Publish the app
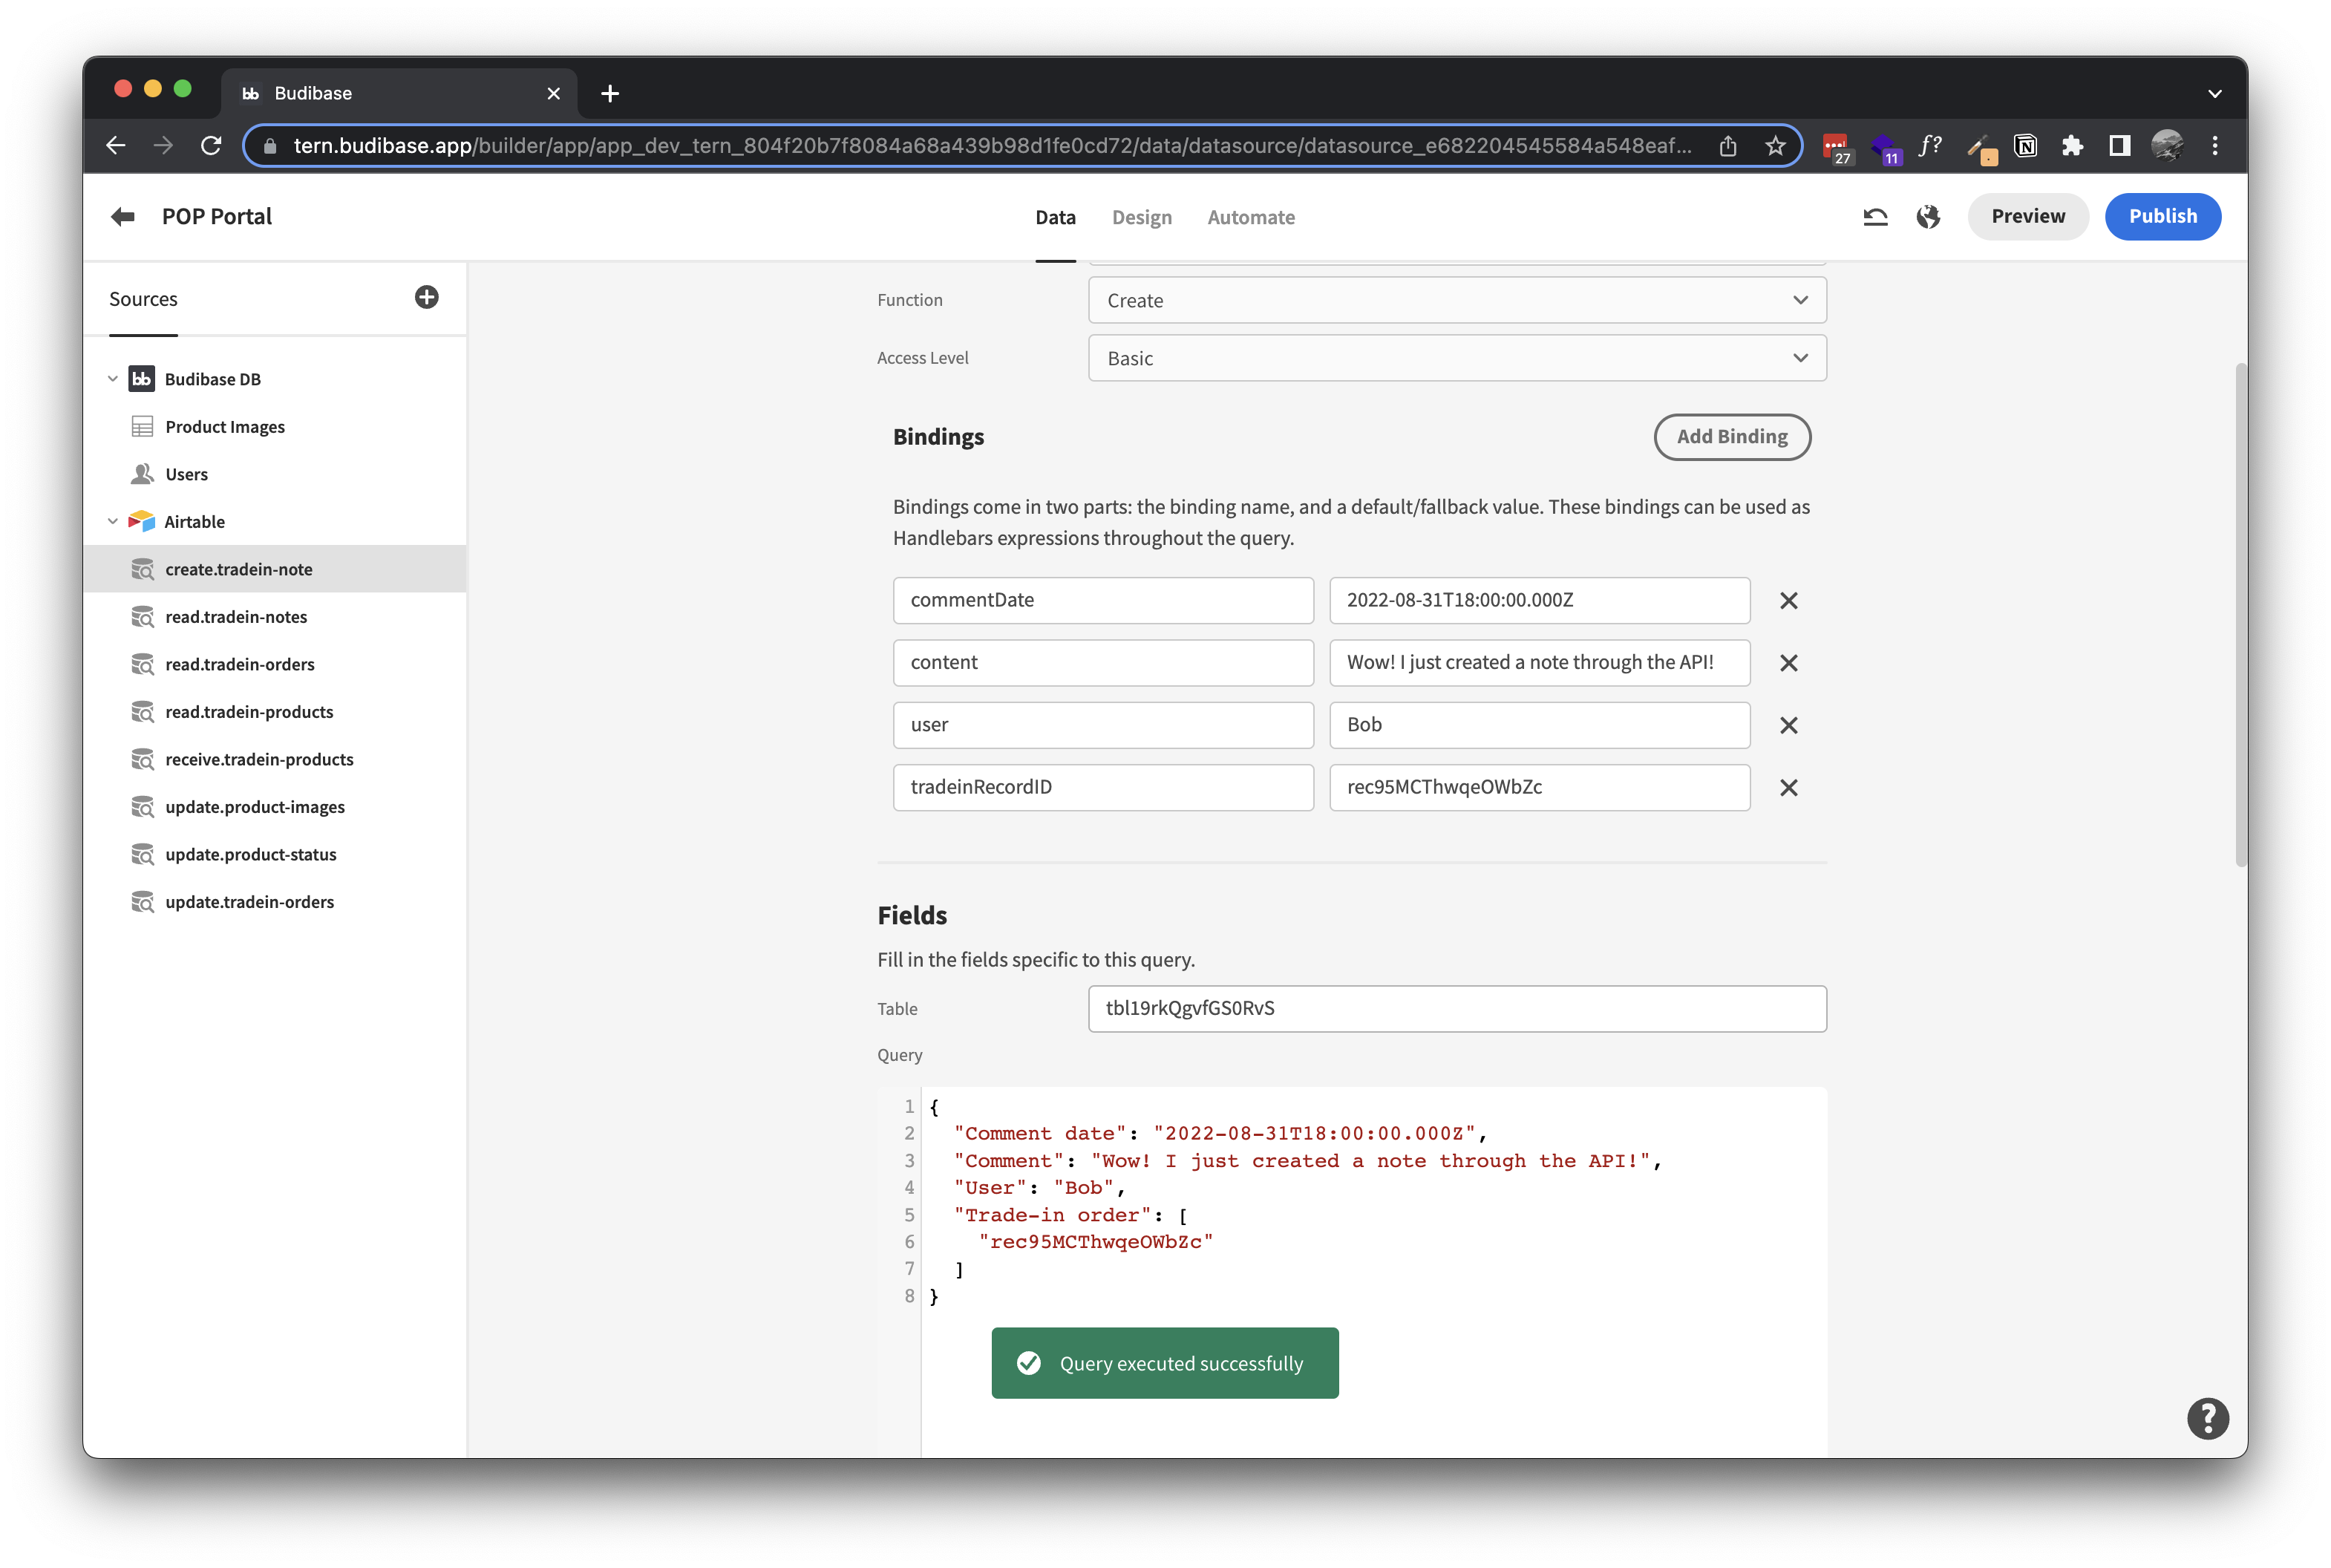Viewport: 2331px width, 1568px height. coord(2162,216)
